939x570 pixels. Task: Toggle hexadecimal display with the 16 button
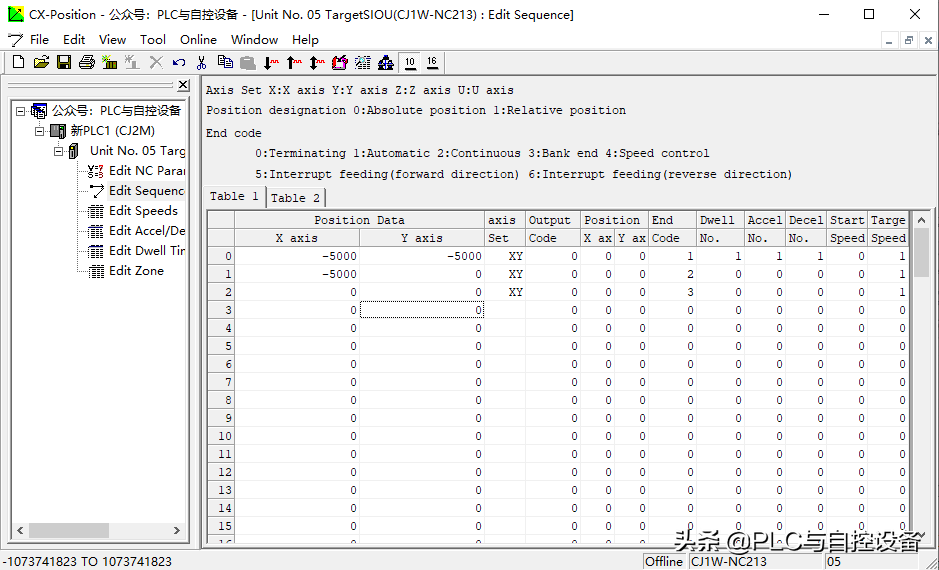[x=432, y=62]
